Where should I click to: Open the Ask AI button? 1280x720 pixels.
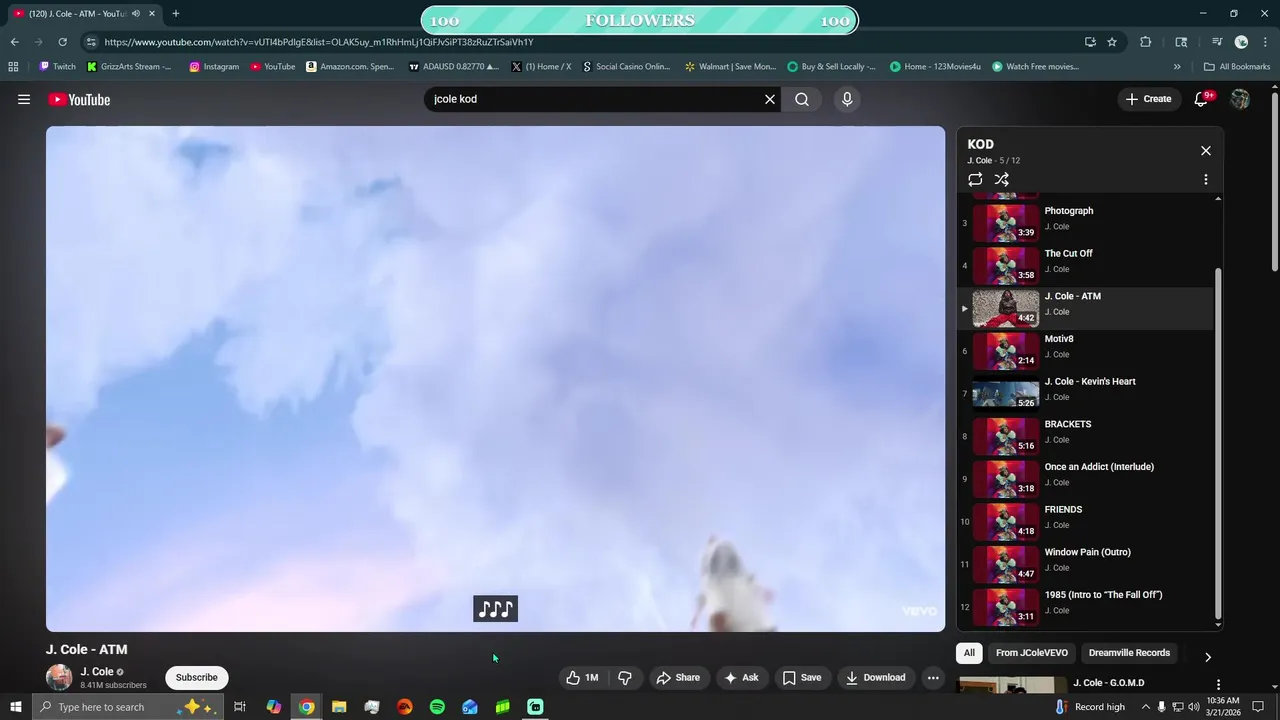tap(741, 678)
